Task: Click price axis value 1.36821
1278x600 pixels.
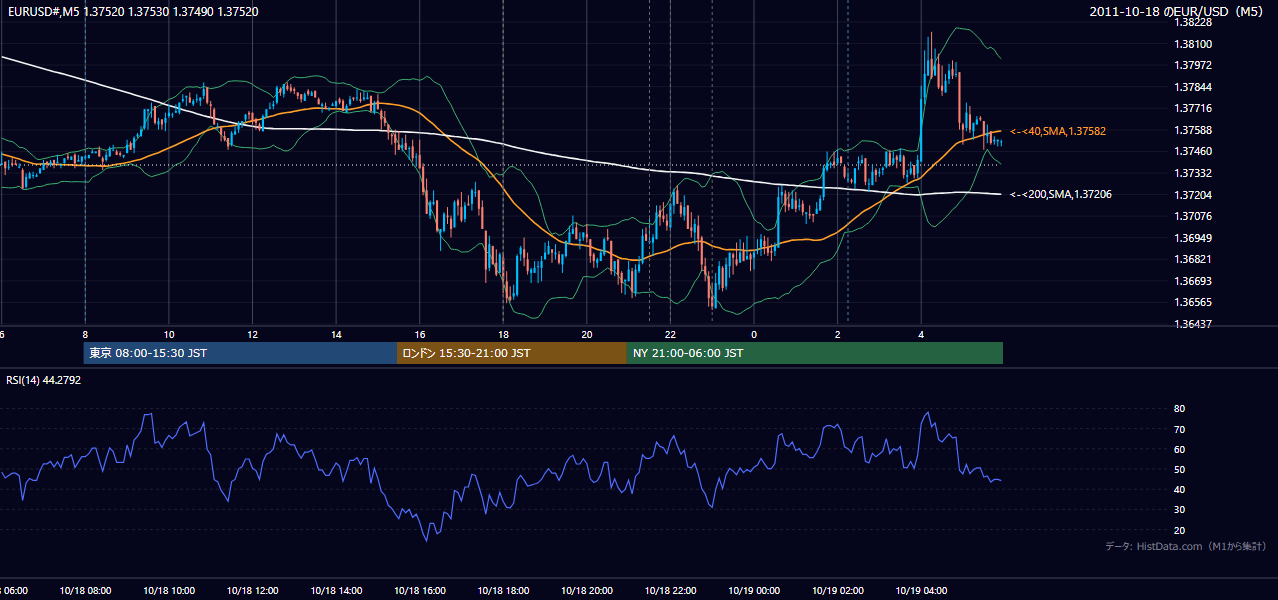Action: click(x=1194, y=259)
